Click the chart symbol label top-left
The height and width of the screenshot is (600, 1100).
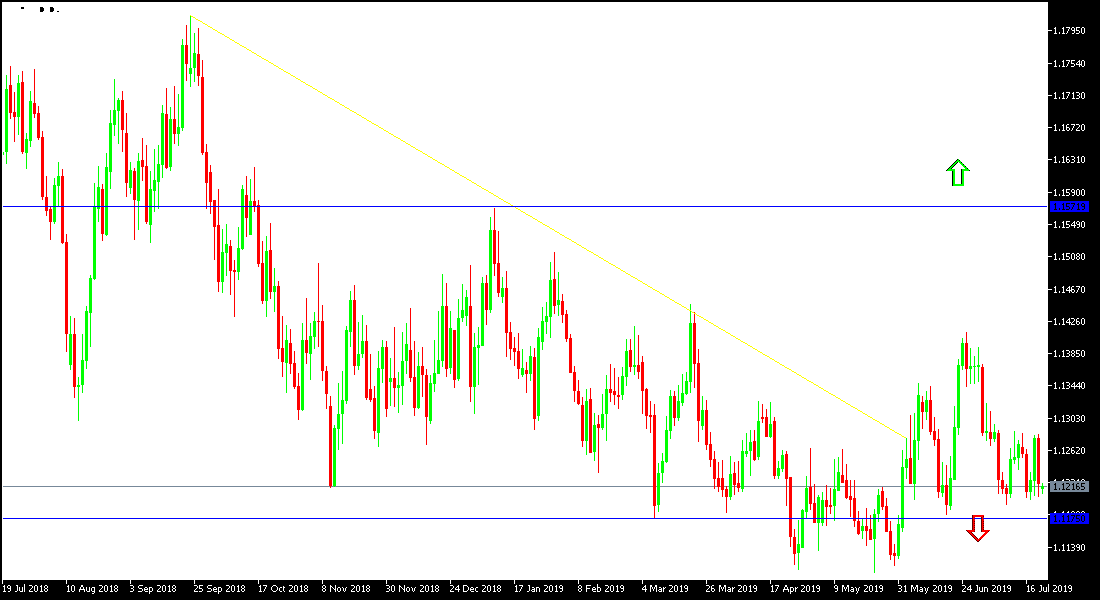point(35,8)
